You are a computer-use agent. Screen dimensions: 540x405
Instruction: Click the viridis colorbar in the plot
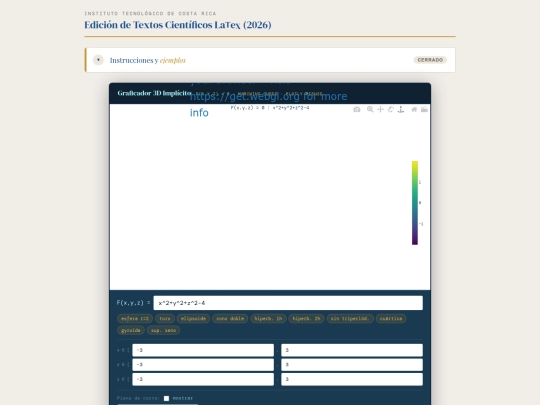[415, 203]
